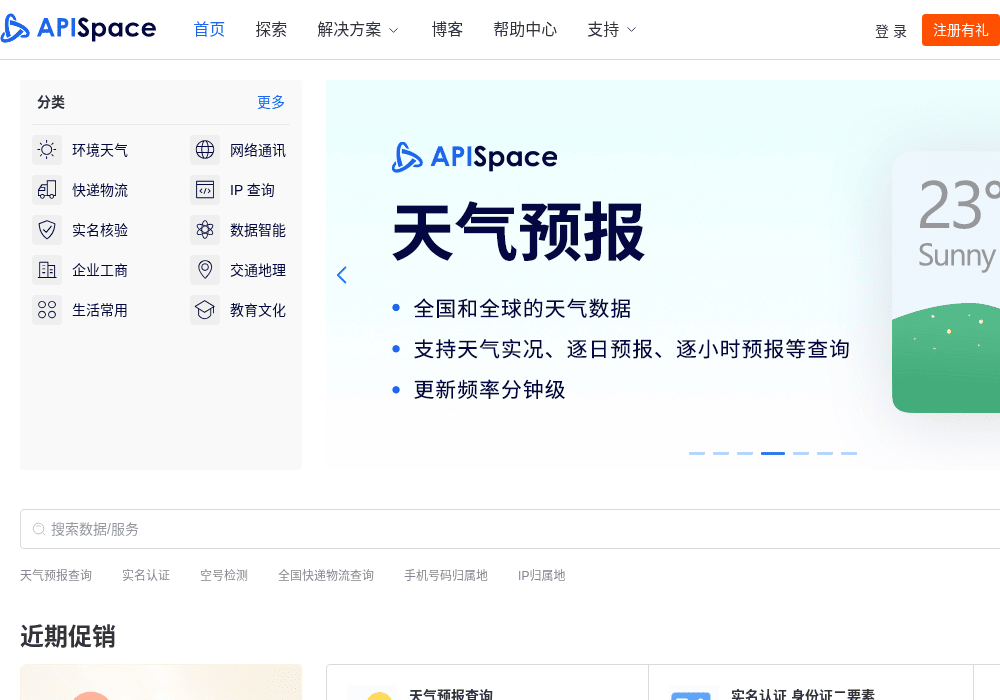Open the 生活常用 four-circles icon
Image resolution: width=1000 pixels, height=700 pixels.
[47, 310]
